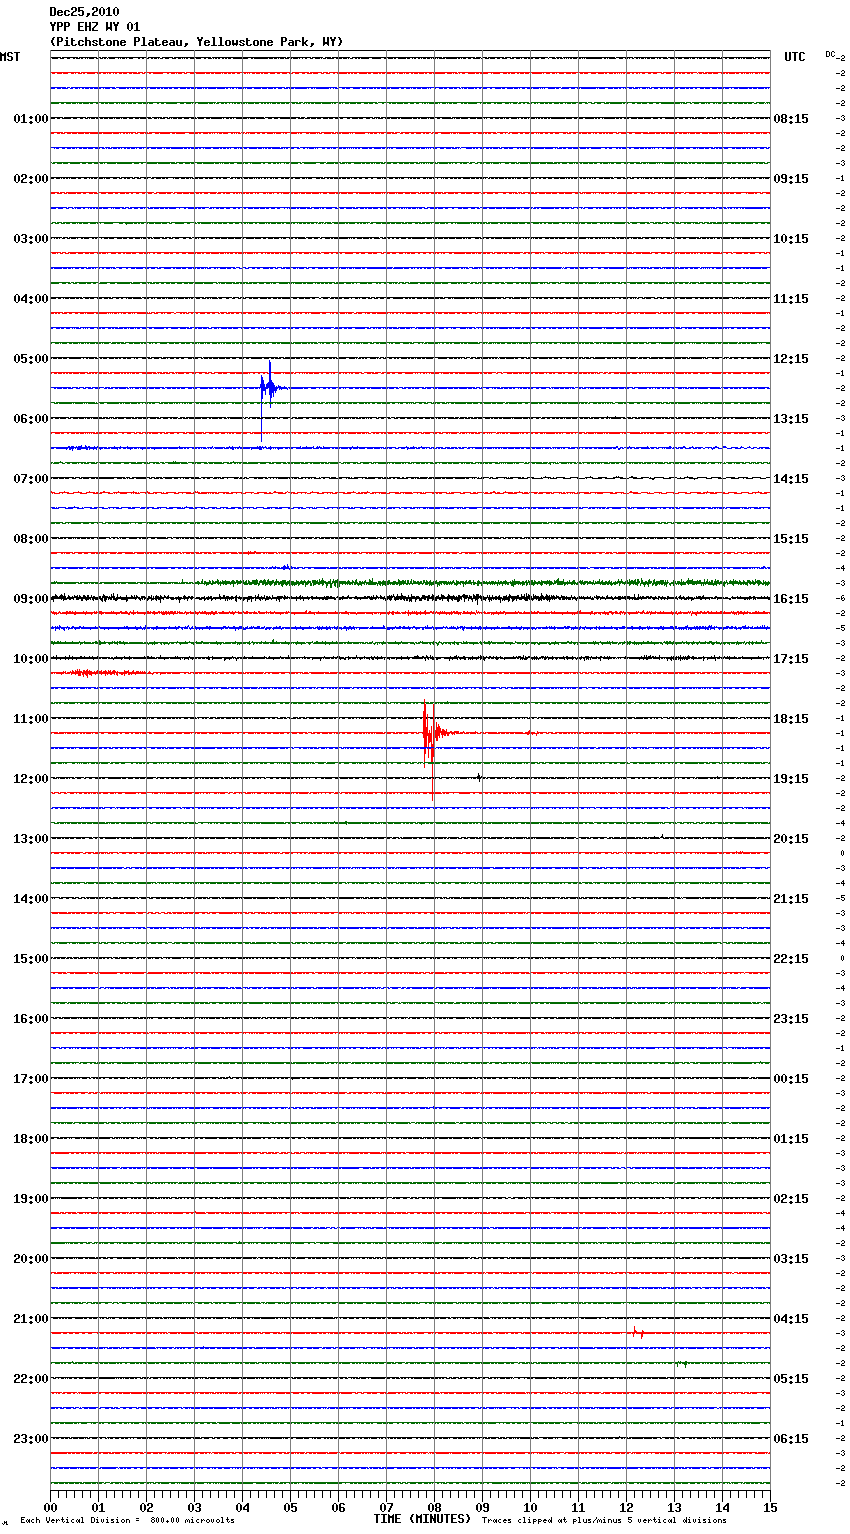Select the 15:00 MST hour label
This screenshot has width=850, height=1534.
(31, 959)
